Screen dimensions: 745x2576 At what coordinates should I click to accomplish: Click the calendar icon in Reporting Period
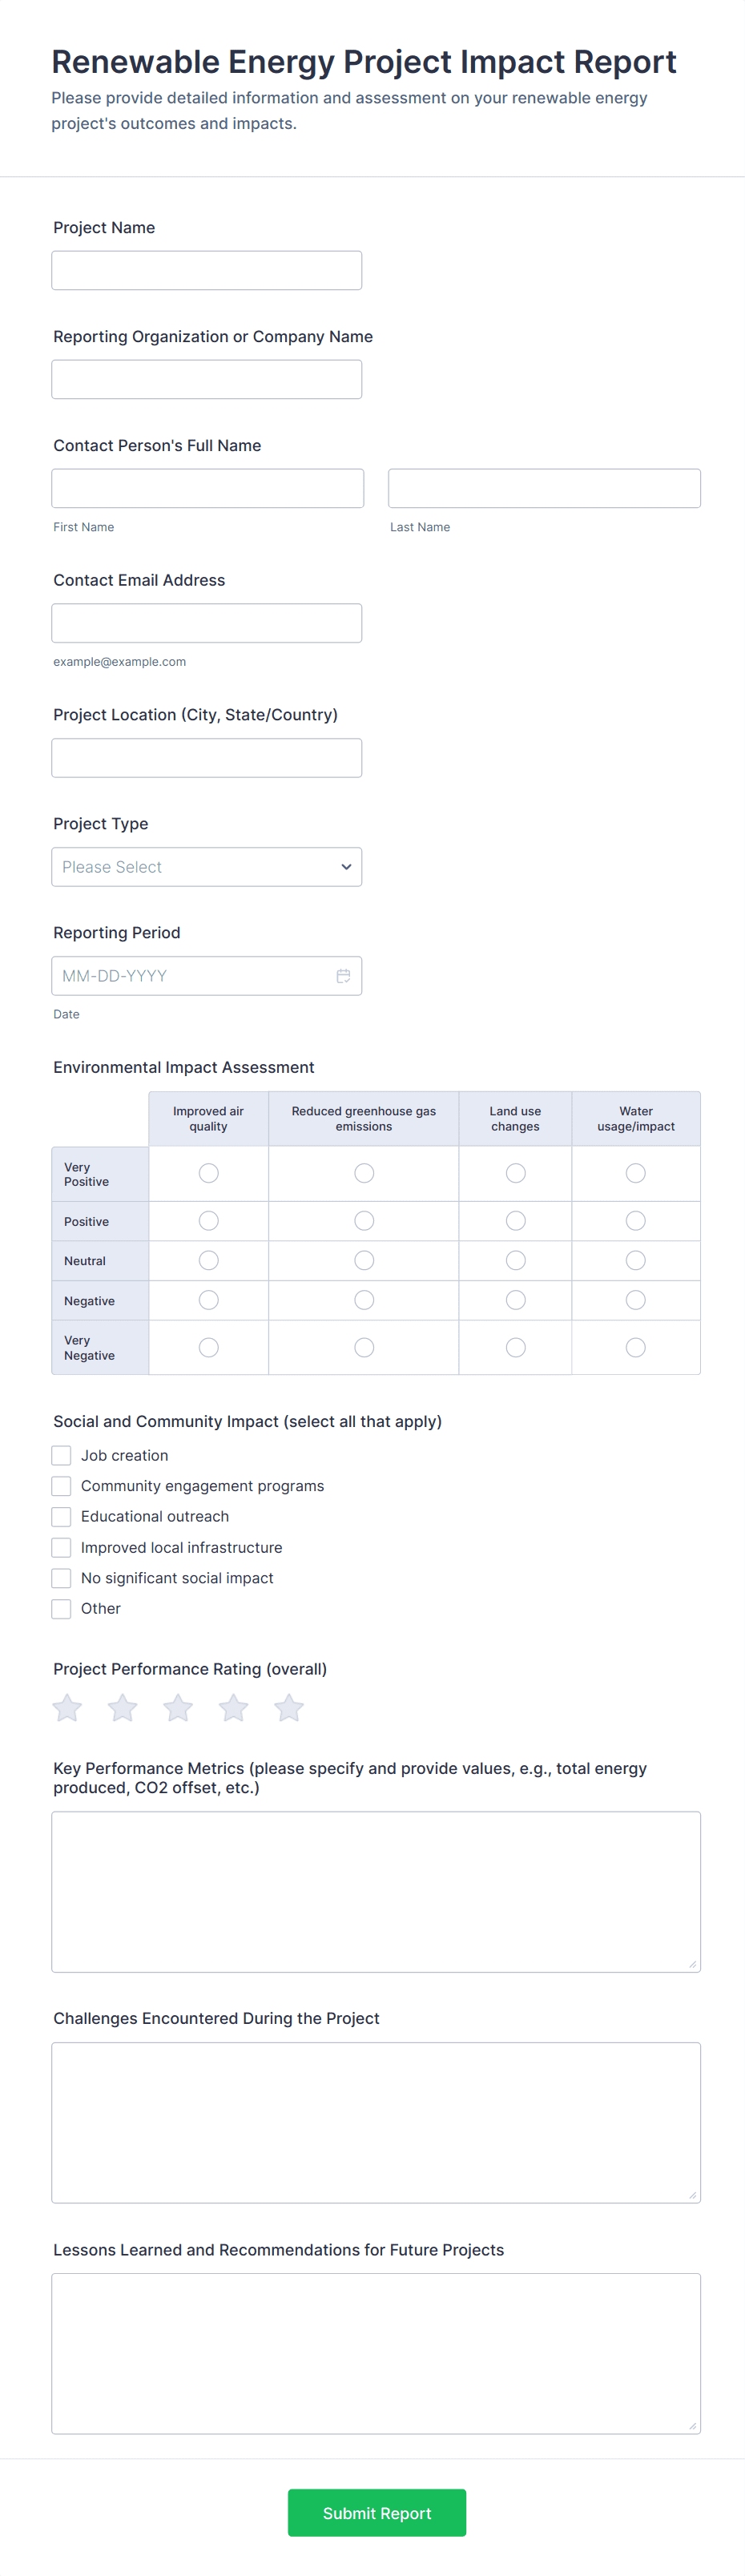(x=343, y=976)
